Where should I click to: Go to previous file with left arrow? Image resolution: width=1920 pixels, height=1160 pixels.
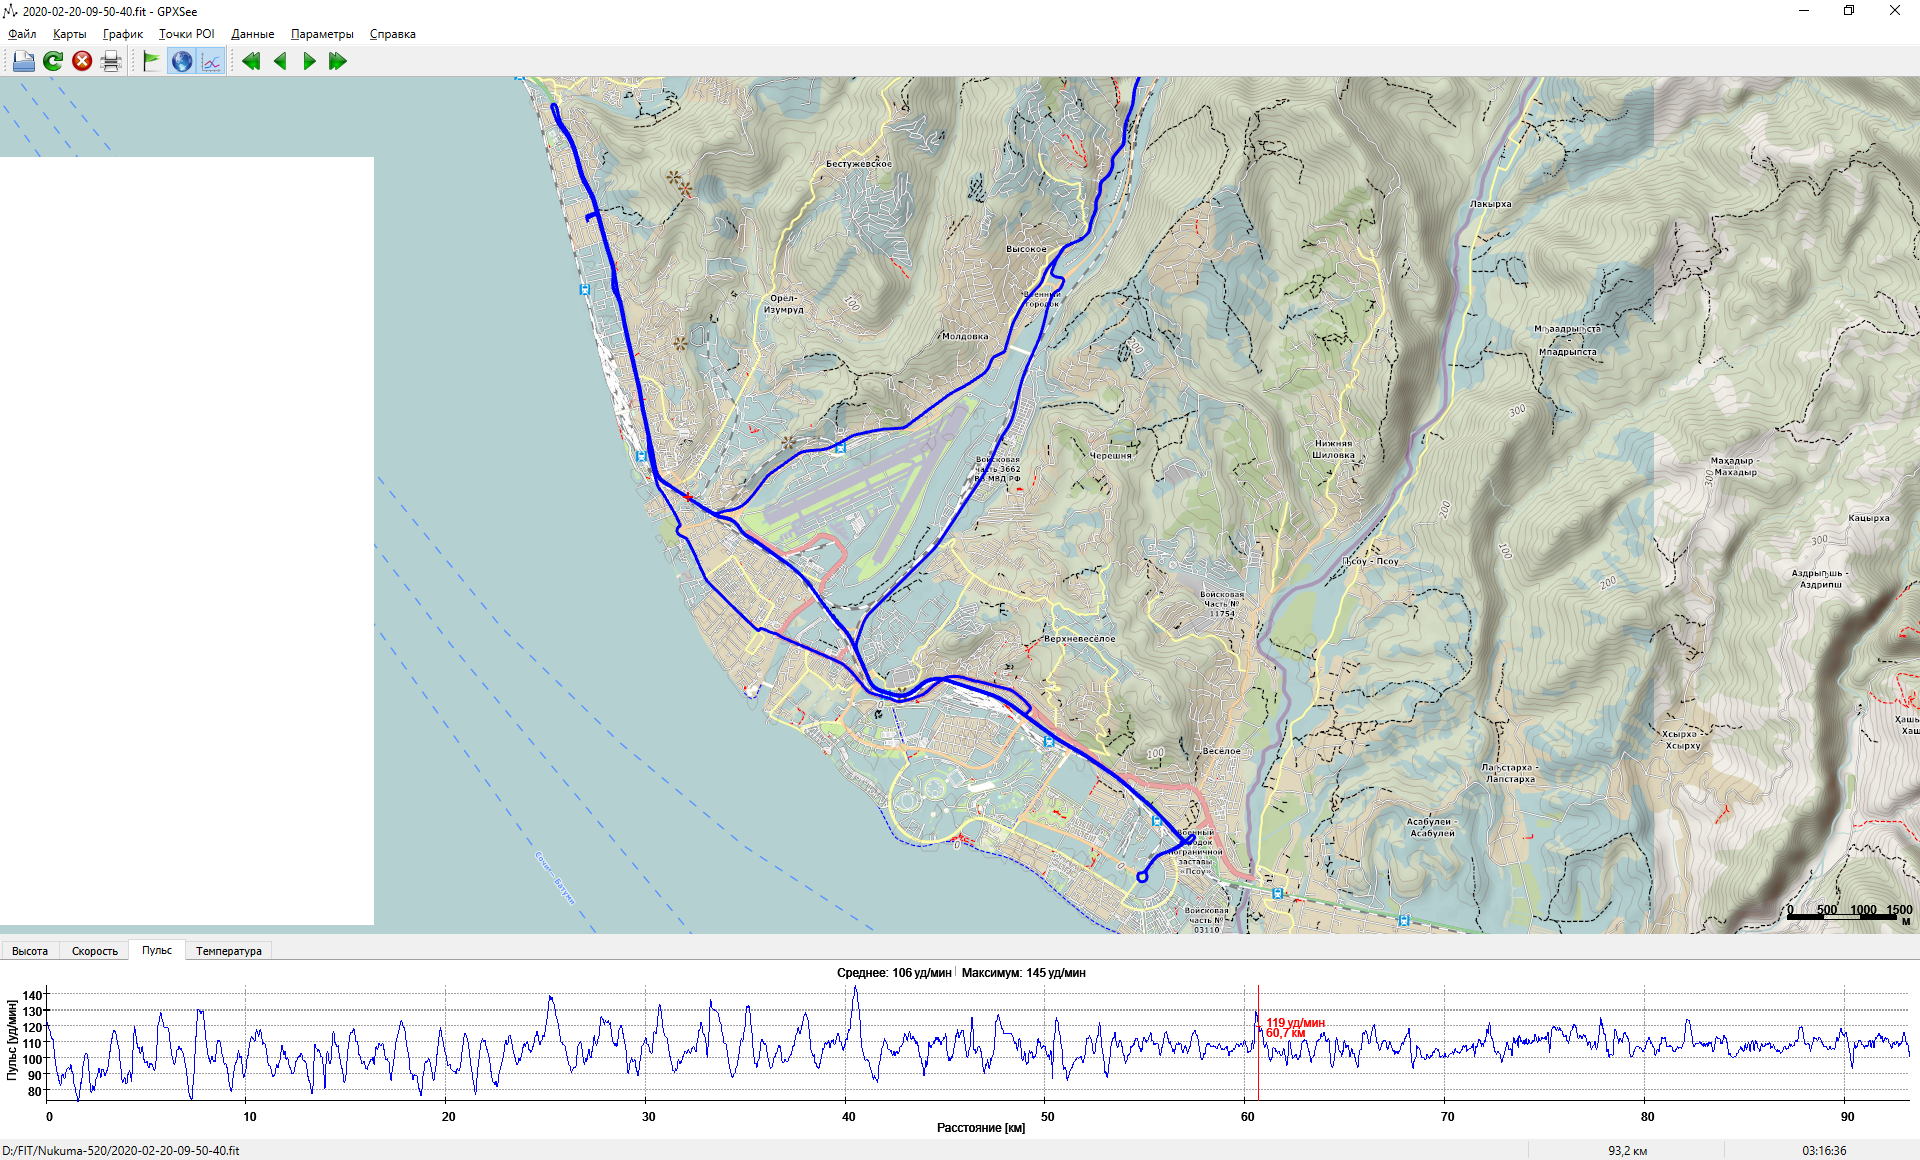[x=280, y=62]
